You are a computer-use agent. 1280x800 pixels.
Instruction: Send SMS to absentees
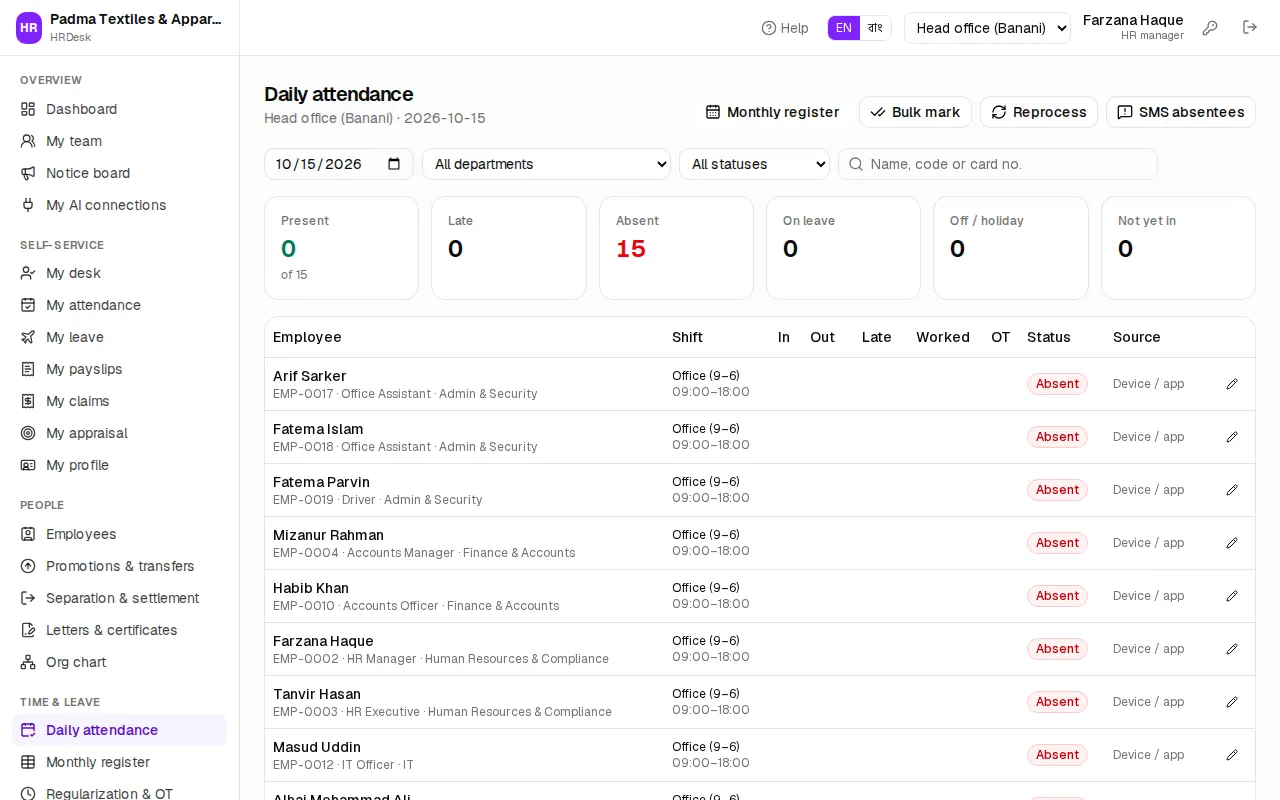point(1181,112)
